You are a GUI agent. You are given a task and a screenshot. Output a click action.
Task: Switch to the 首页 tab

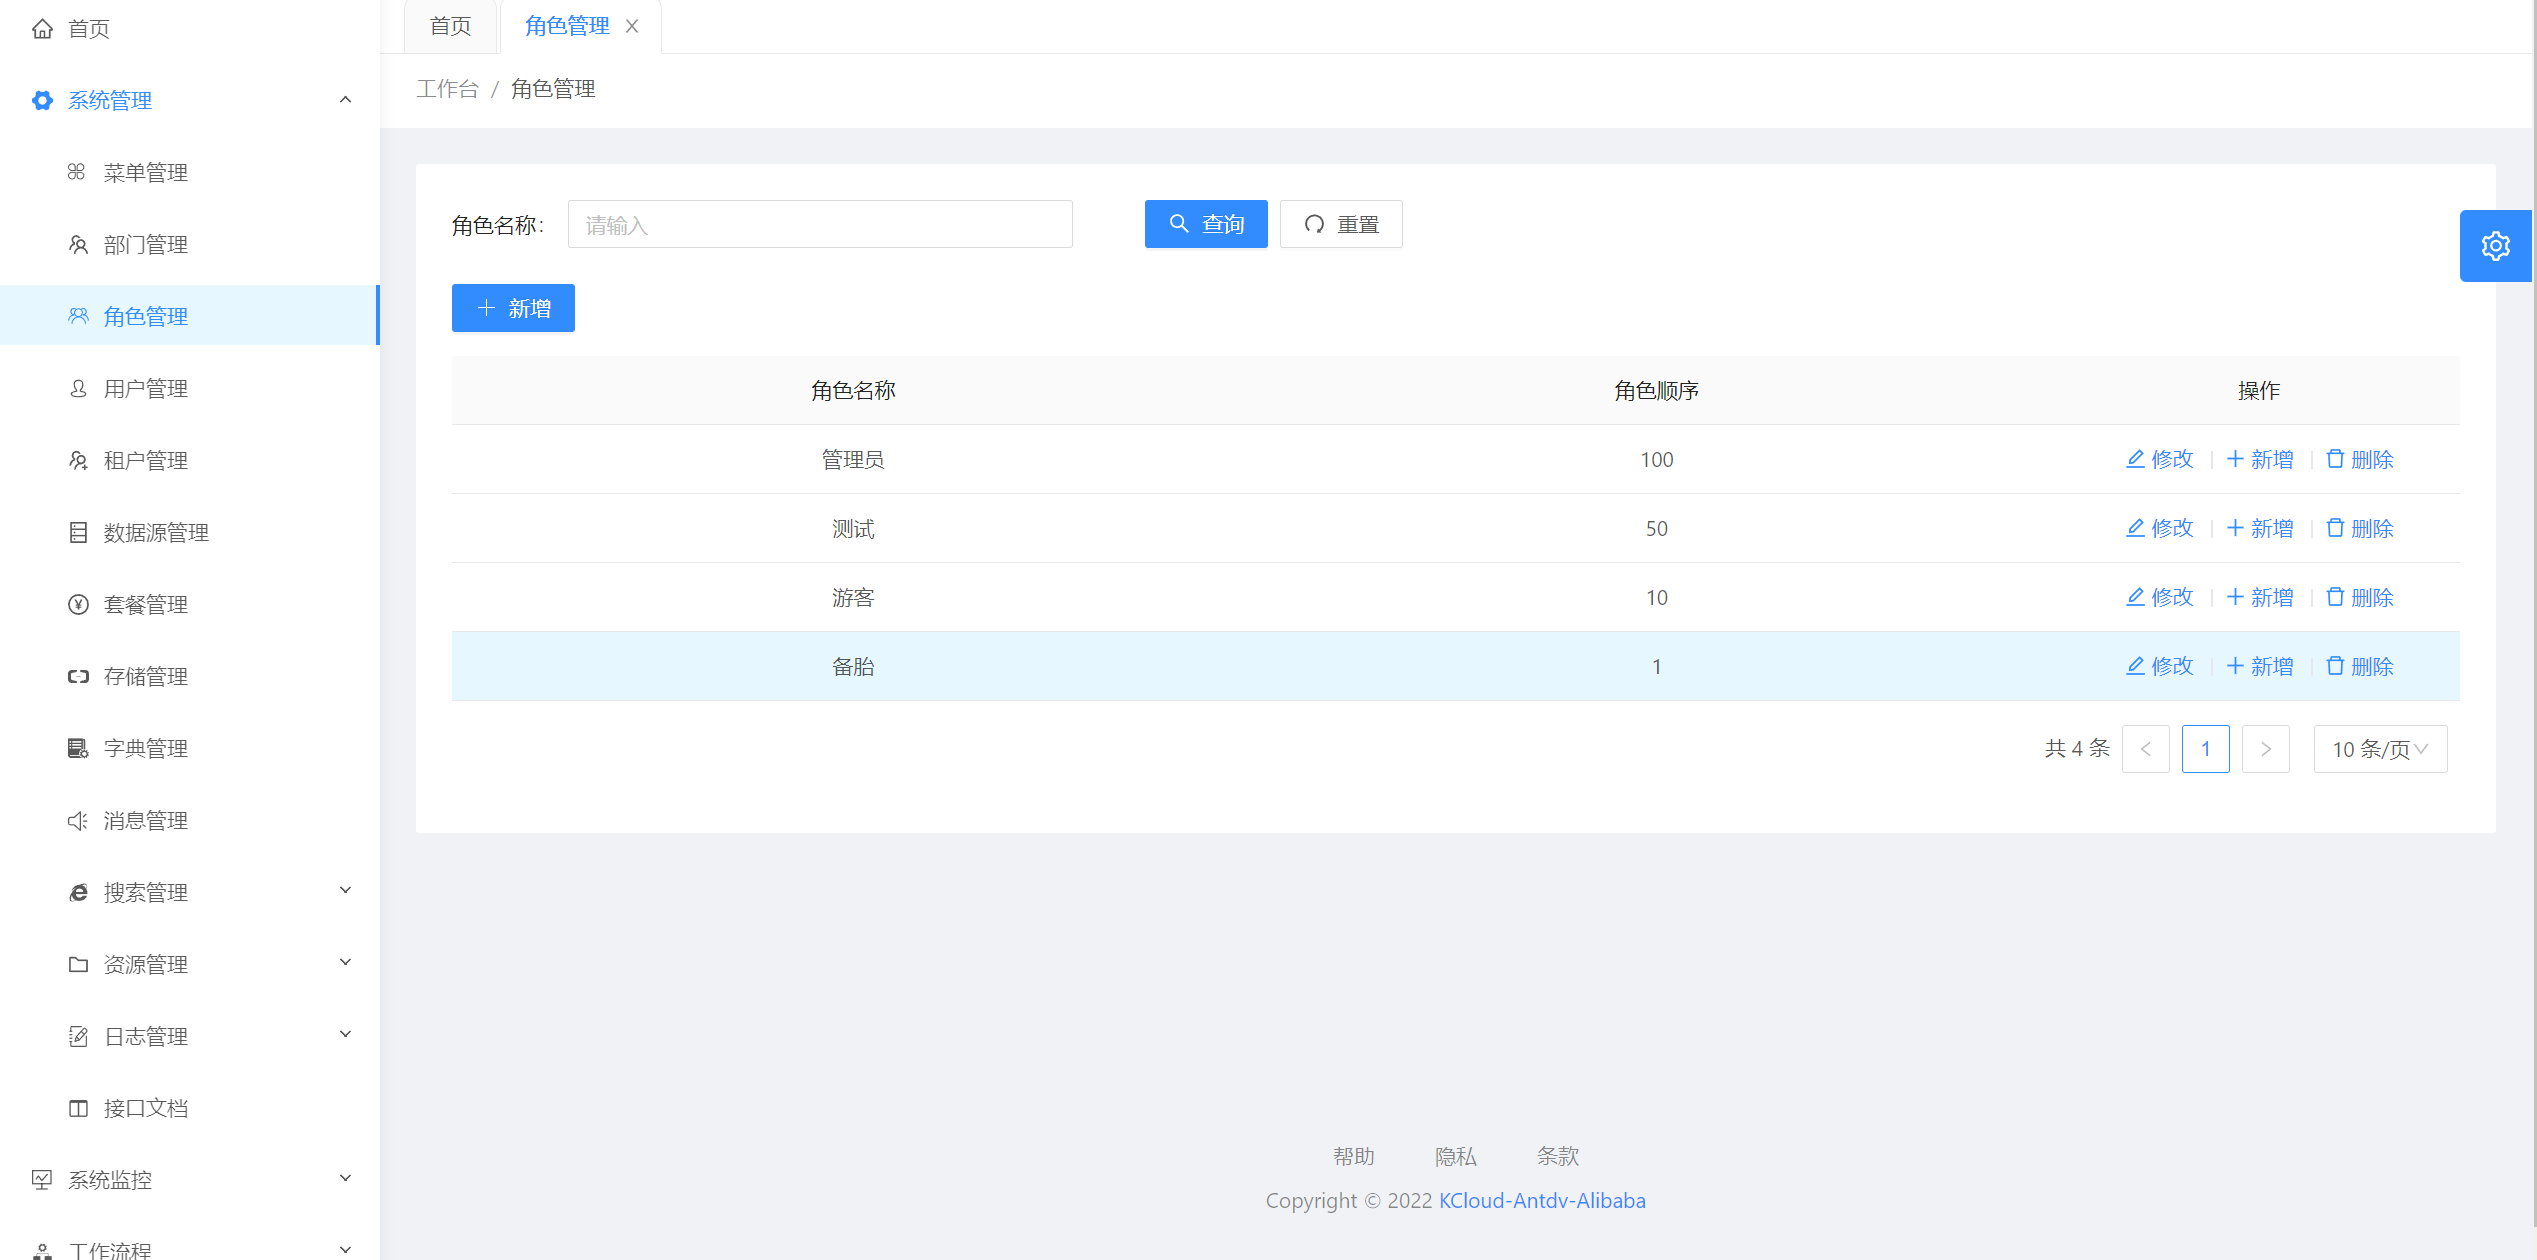[x=450, y=27]
